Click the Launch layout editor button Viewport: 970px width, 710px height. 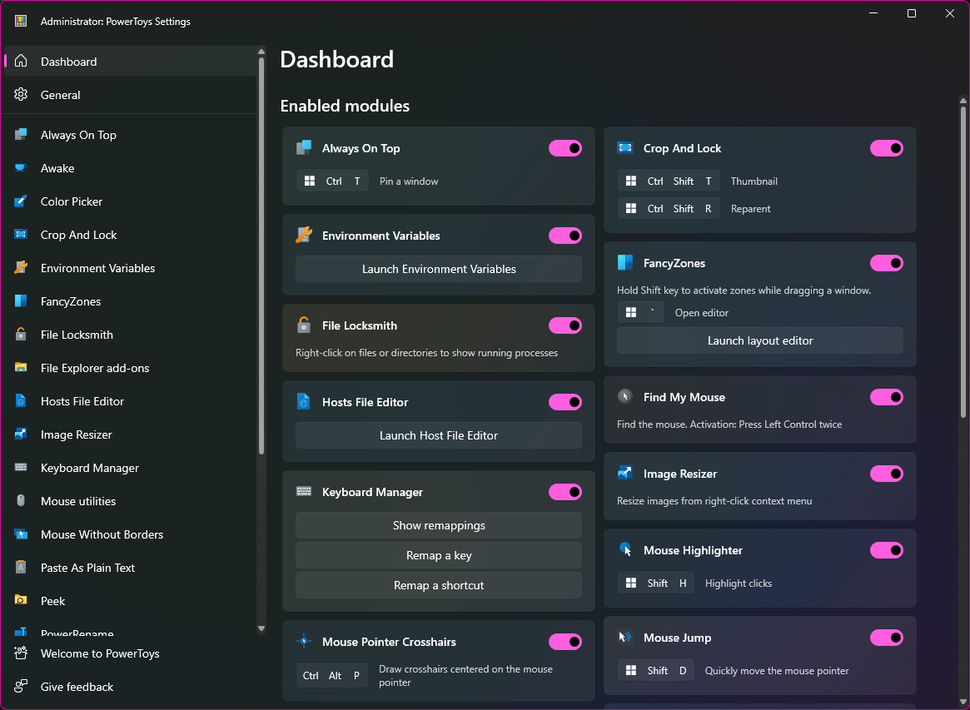(x=760, y=340)
